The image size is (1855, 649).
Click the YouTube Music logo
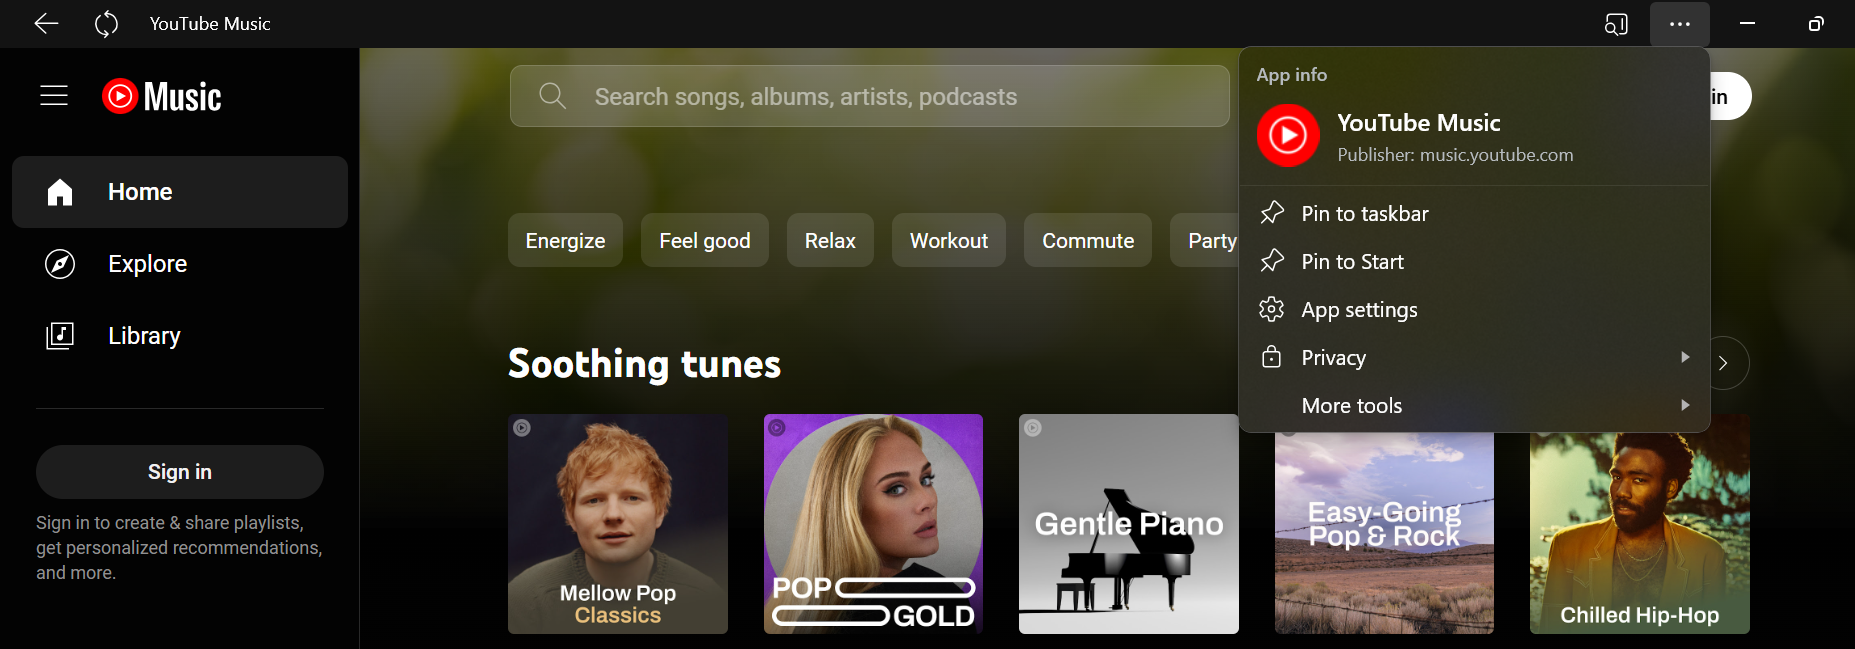tap(161, 95)
